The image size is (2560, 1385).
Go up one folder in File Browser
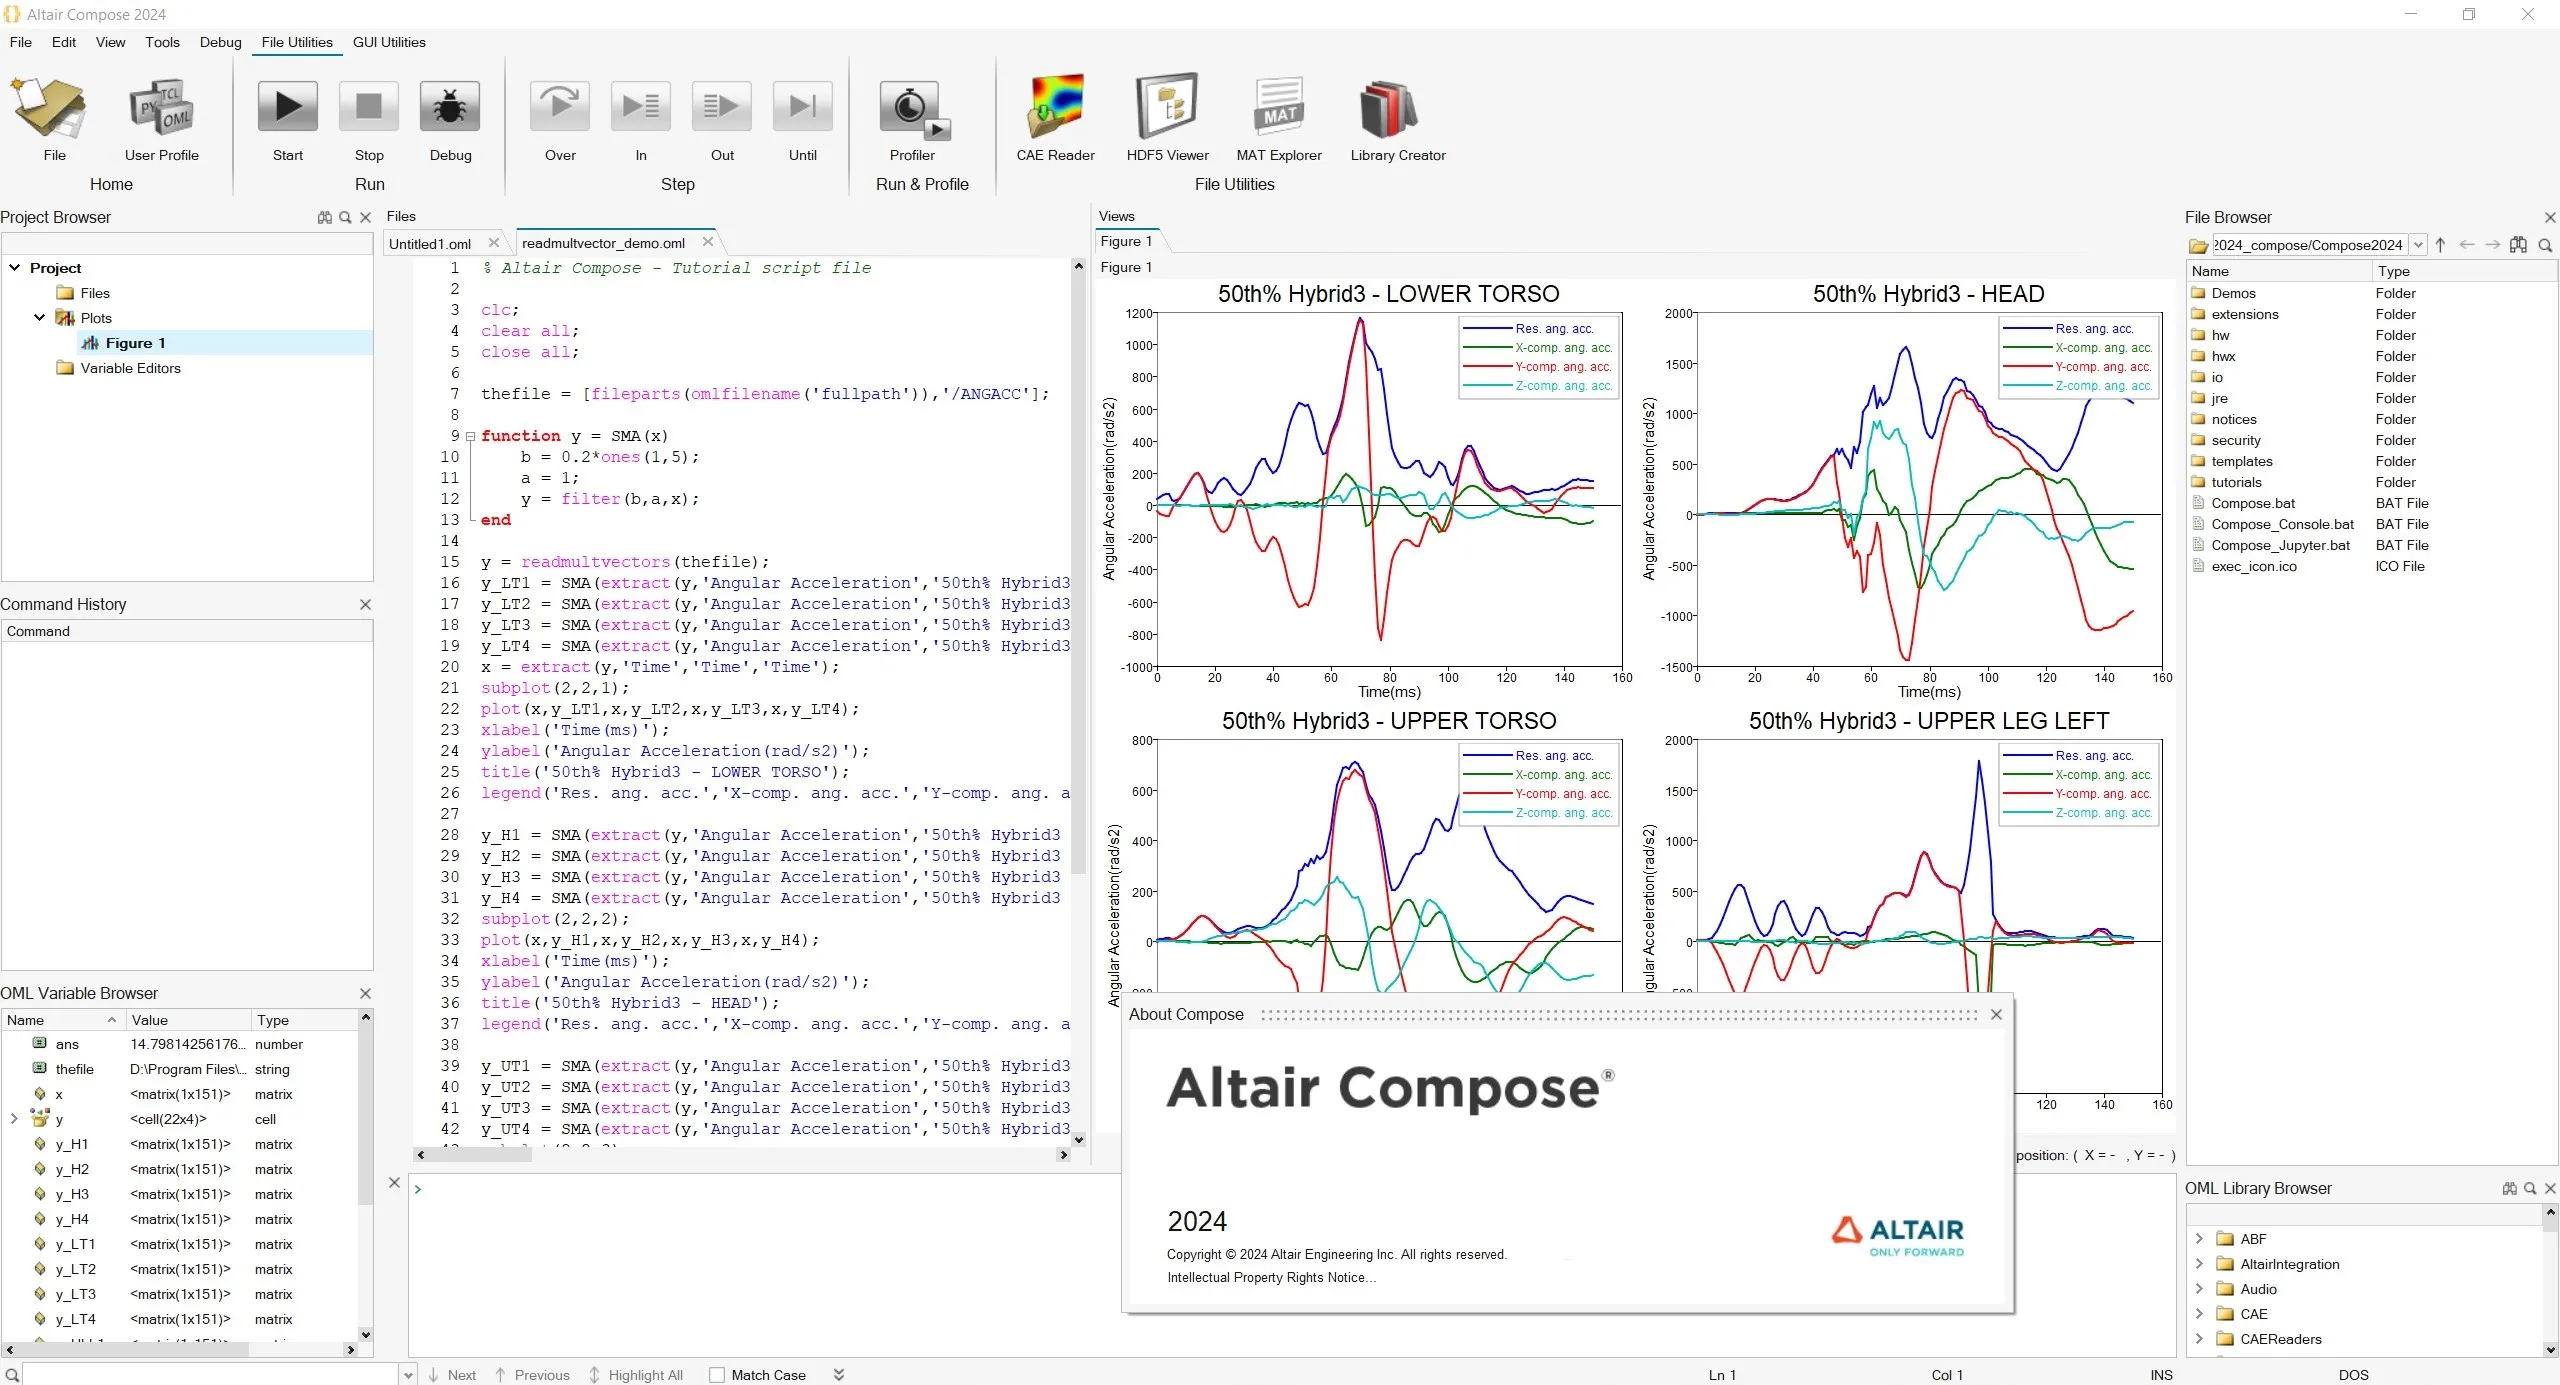(2440, 245)
